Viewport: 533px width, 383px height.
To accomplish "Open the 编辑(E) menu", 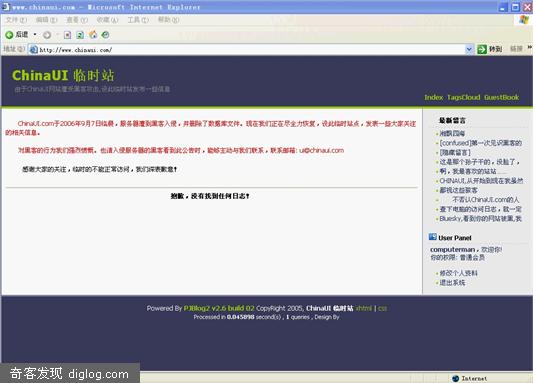I will (47, 20).
